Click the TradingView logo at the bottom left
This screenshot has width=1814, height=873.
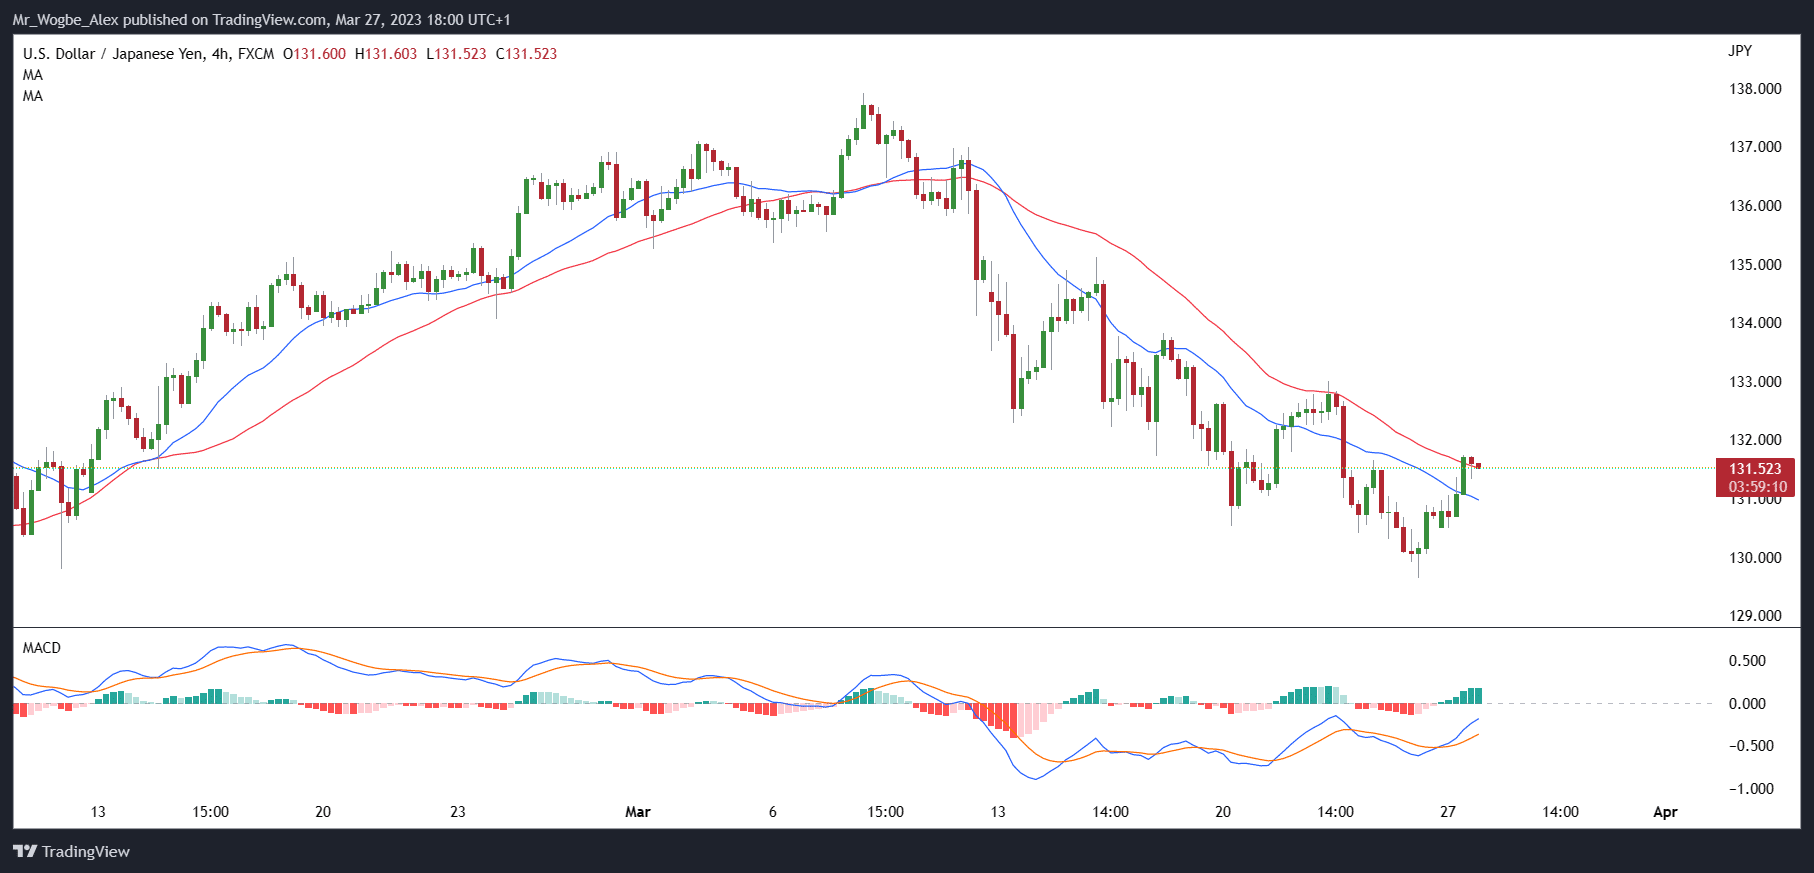click(71, 851)
